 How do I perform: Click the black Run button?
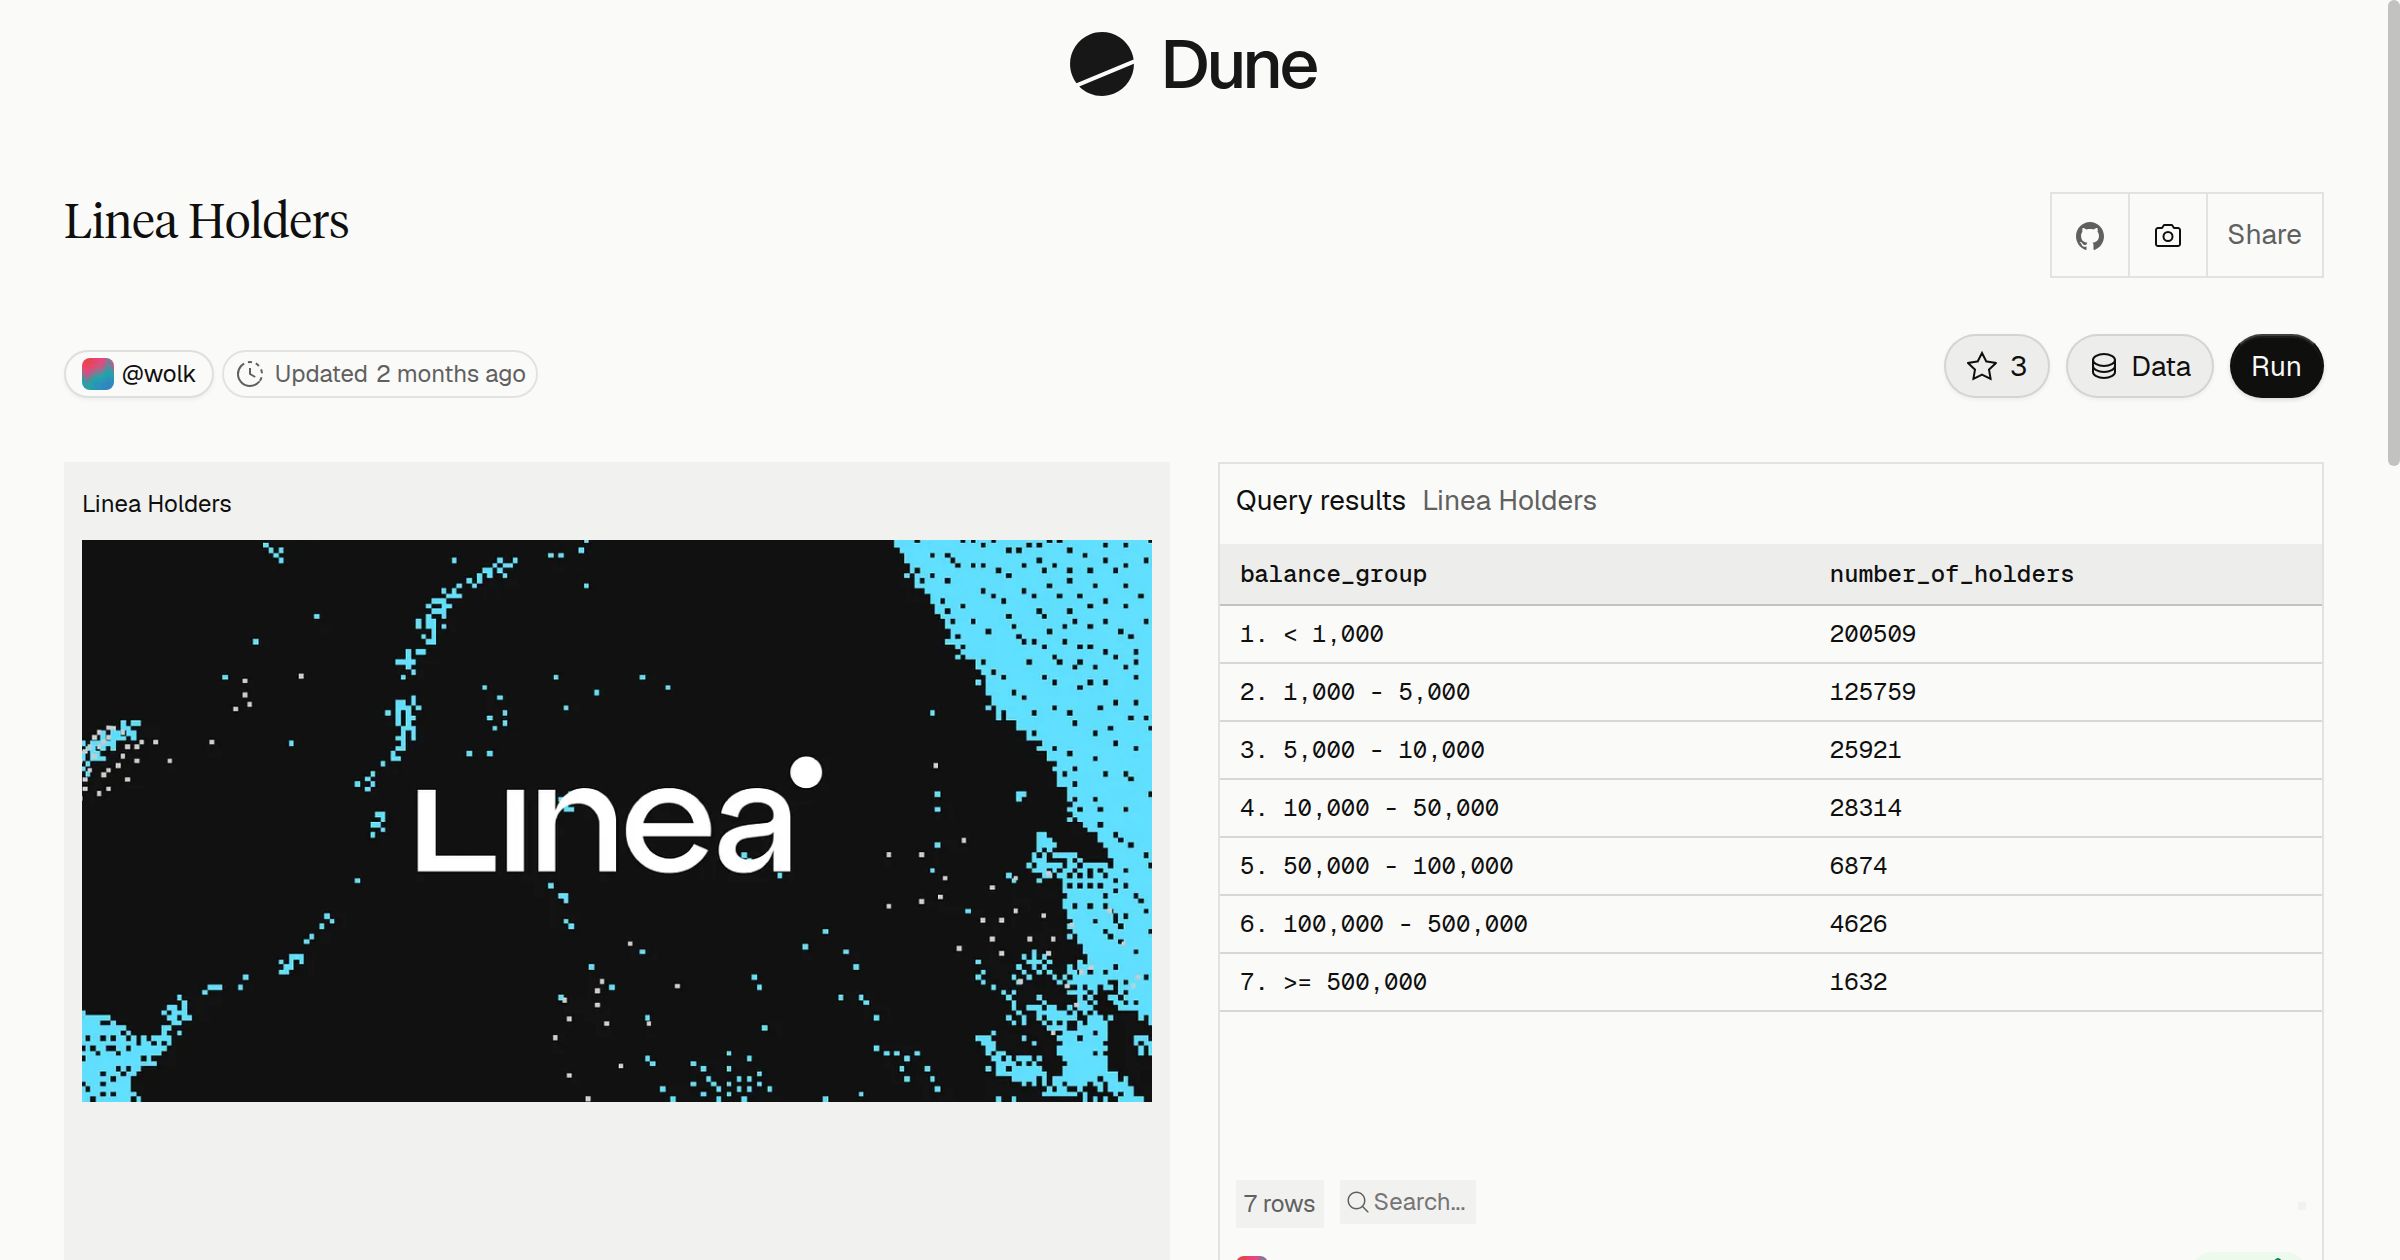coord(2276,366)
